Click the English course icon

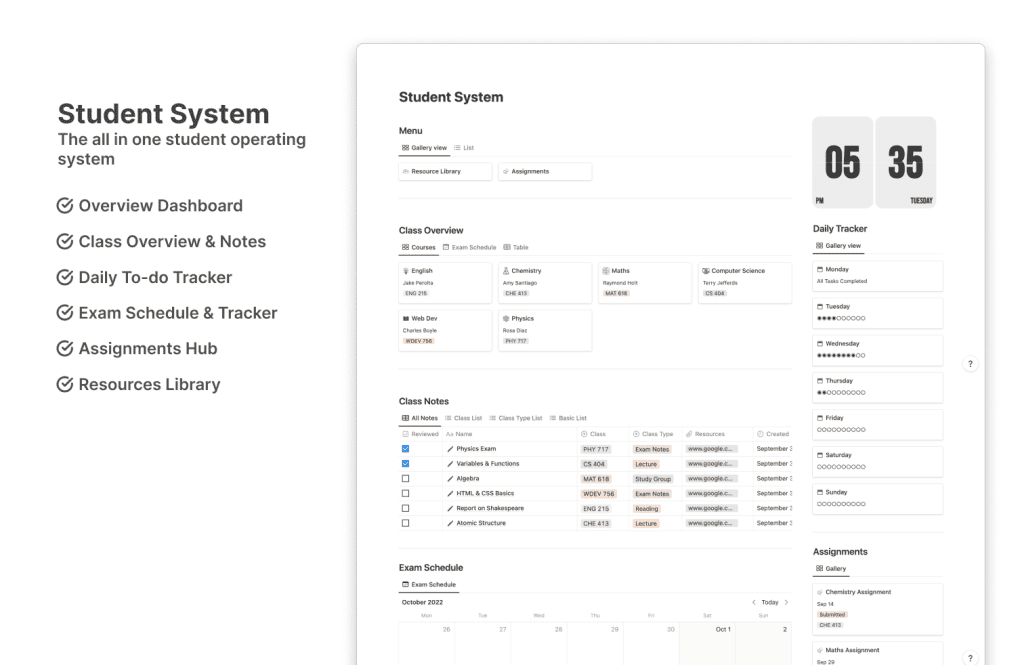[405, 271]
